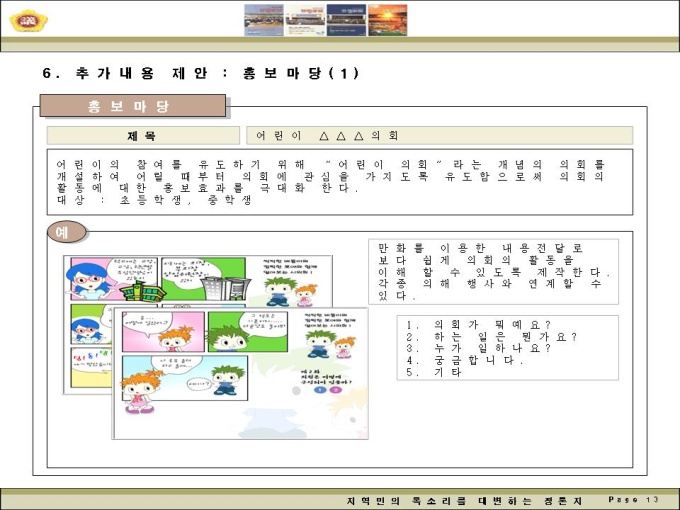The width and height of the screenshot is (680, 510).
Task: Open the dark navy magazine cover thumbnail
Action: [x=346, y=20]
